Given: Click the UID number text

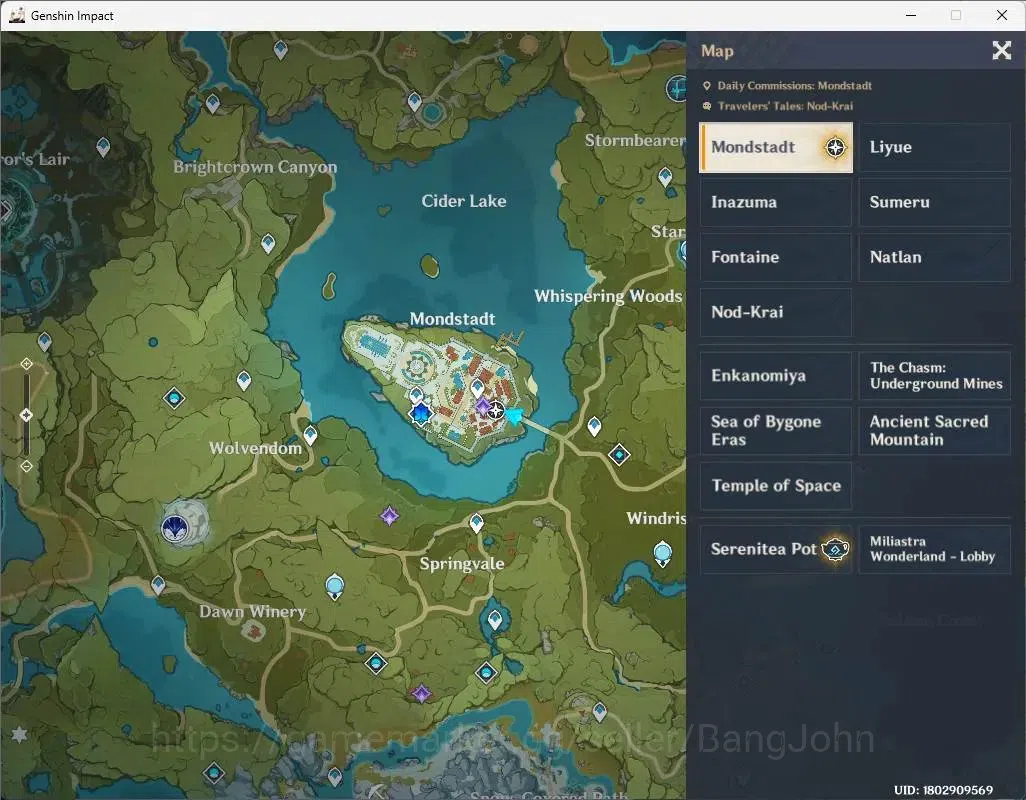Looking at the screenshot, I should (x=943, y=790).
